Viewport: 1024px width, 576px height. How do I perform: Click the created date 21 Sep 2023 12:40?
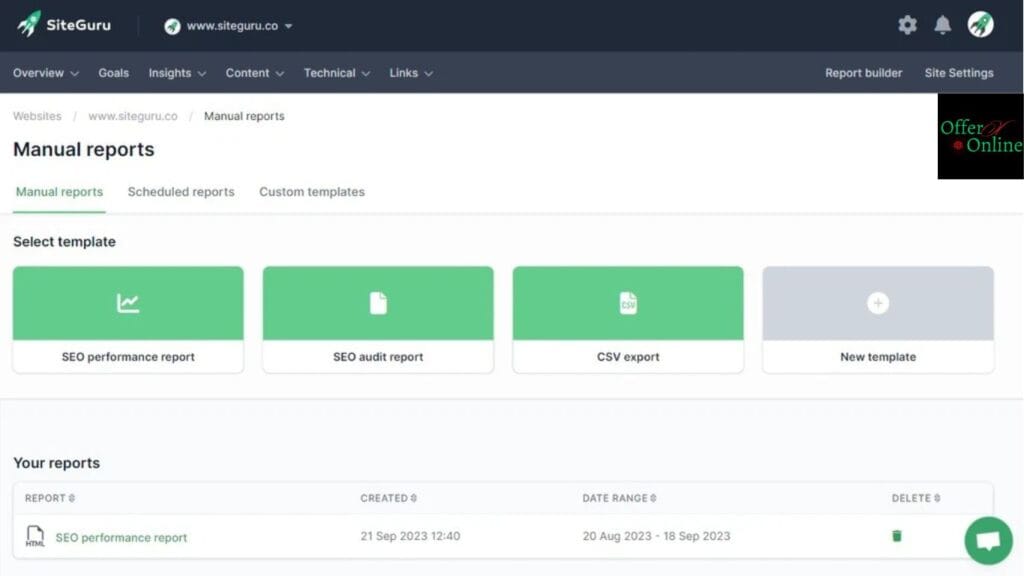point(410,536)
